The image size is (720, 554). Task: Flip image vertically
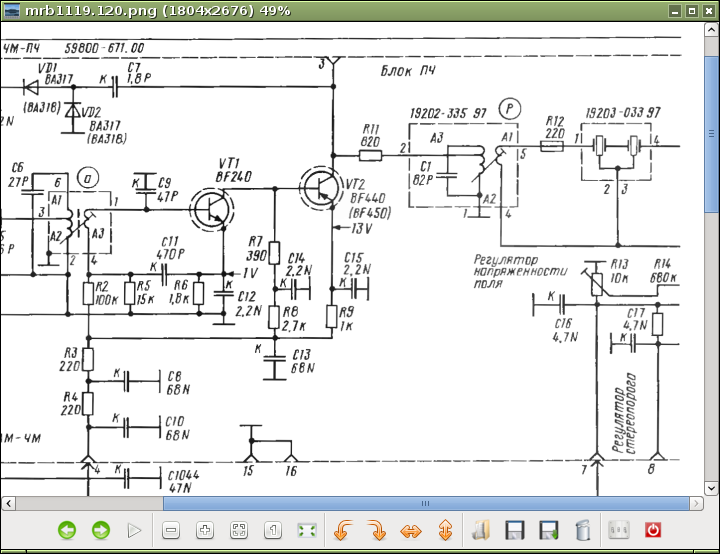pyautogui.click(x=445, y=530)
